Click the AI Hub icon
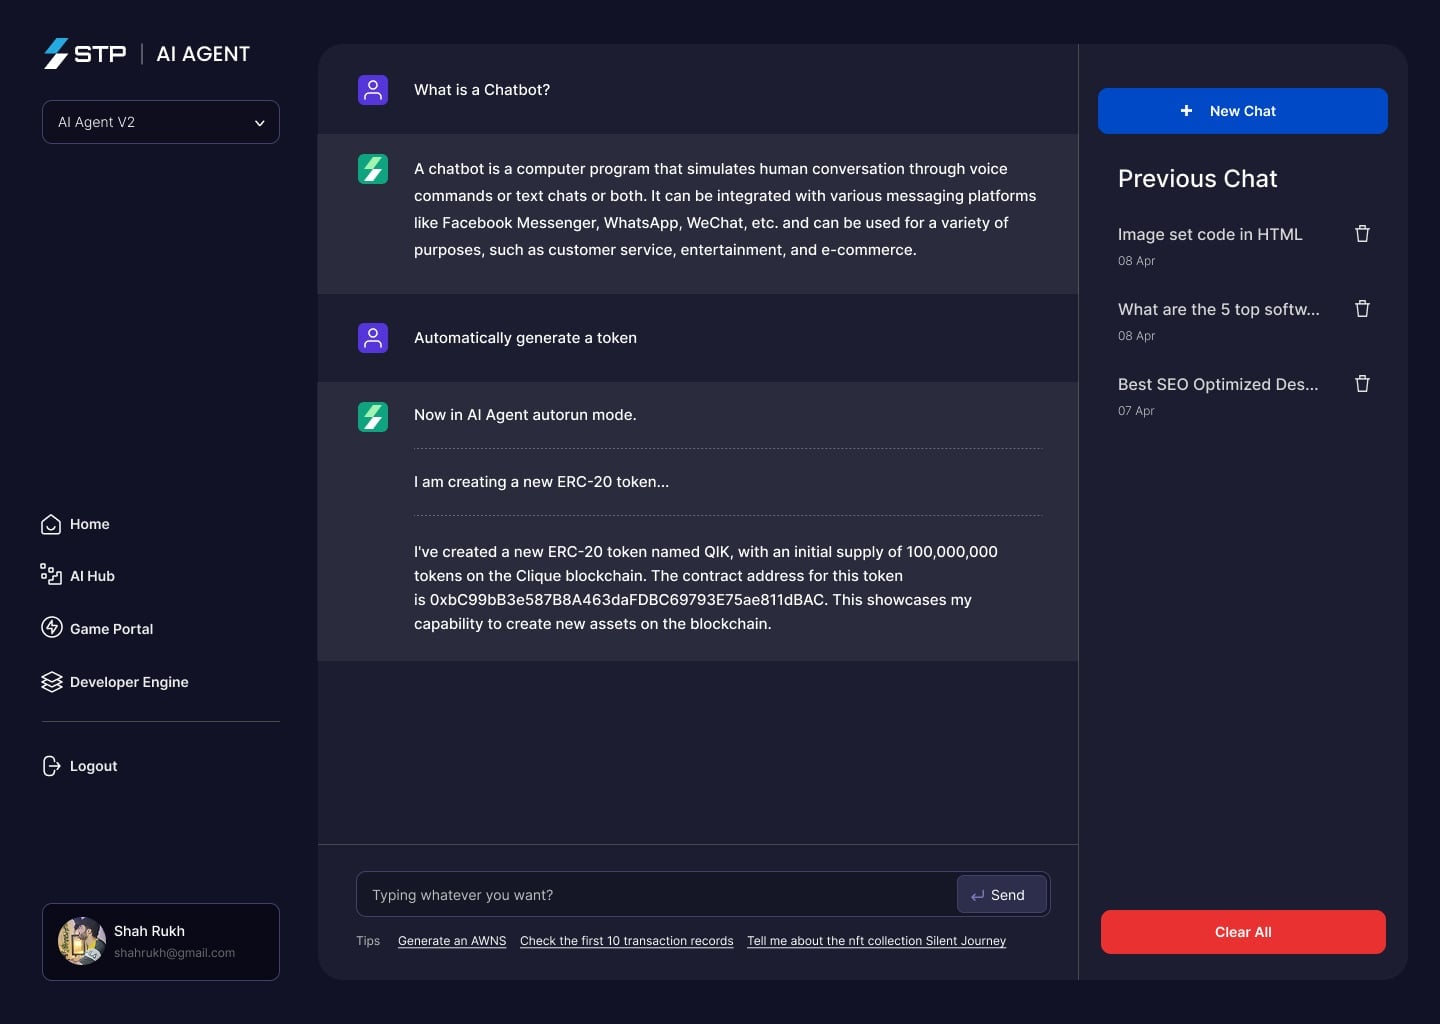This screenshot has height=1024, width=1440. pyautogui.click(x=51, y=574)
